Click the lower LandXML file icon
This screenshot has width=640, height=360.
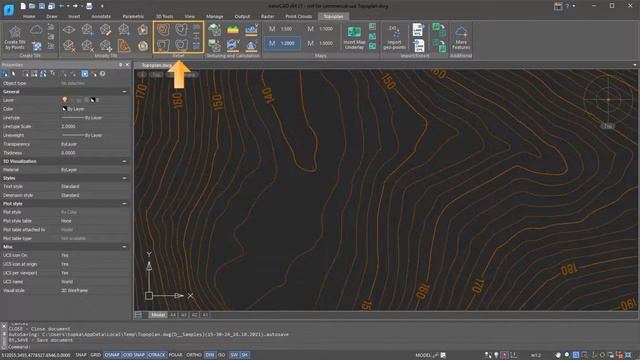[418, 45]
